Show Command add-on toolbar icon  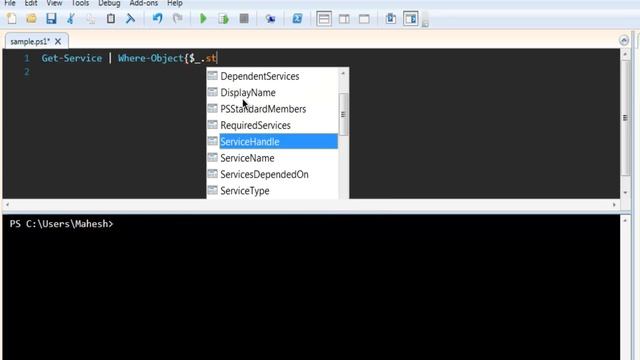[411, 19]
